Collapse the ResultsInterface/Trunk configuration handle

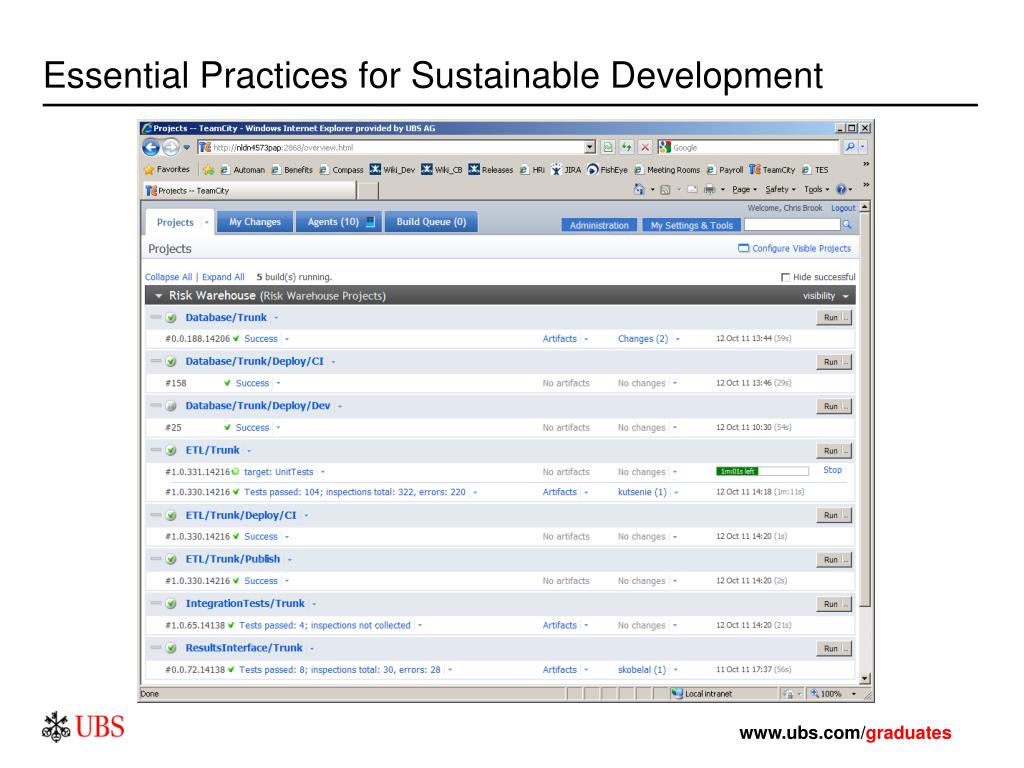click(x=155, y=648)
